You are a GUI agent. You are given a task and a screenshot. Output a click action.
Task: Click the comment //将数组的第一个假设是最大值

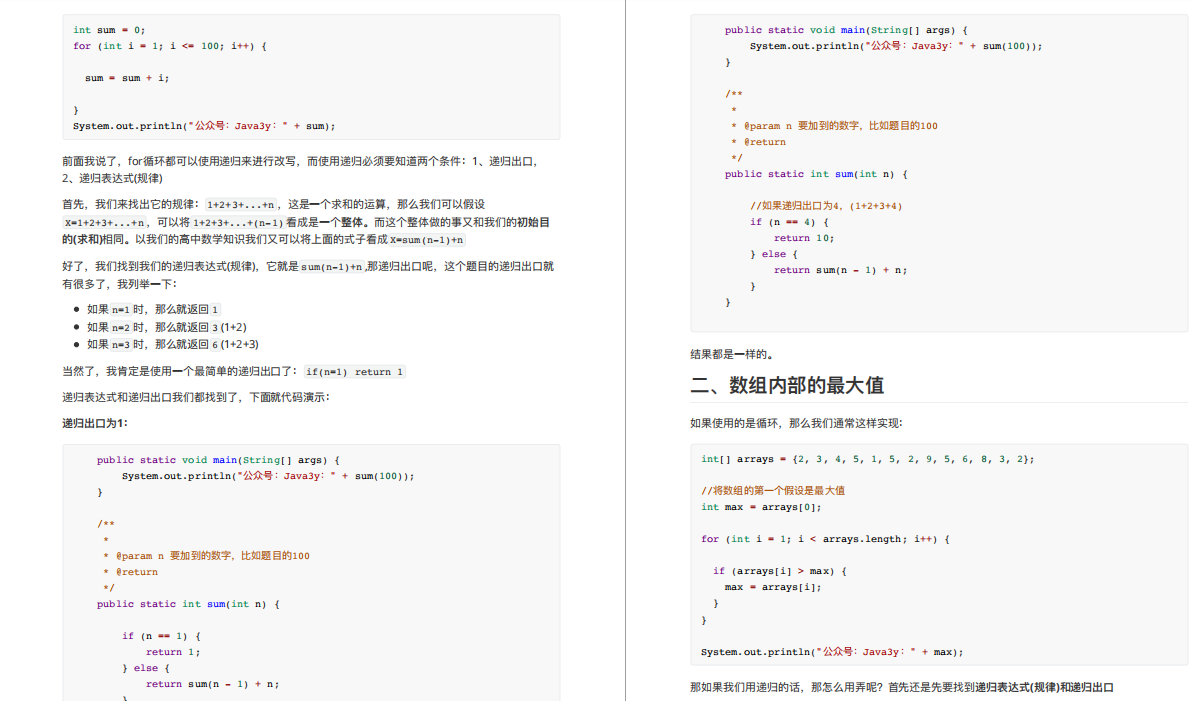coord(773,491)
